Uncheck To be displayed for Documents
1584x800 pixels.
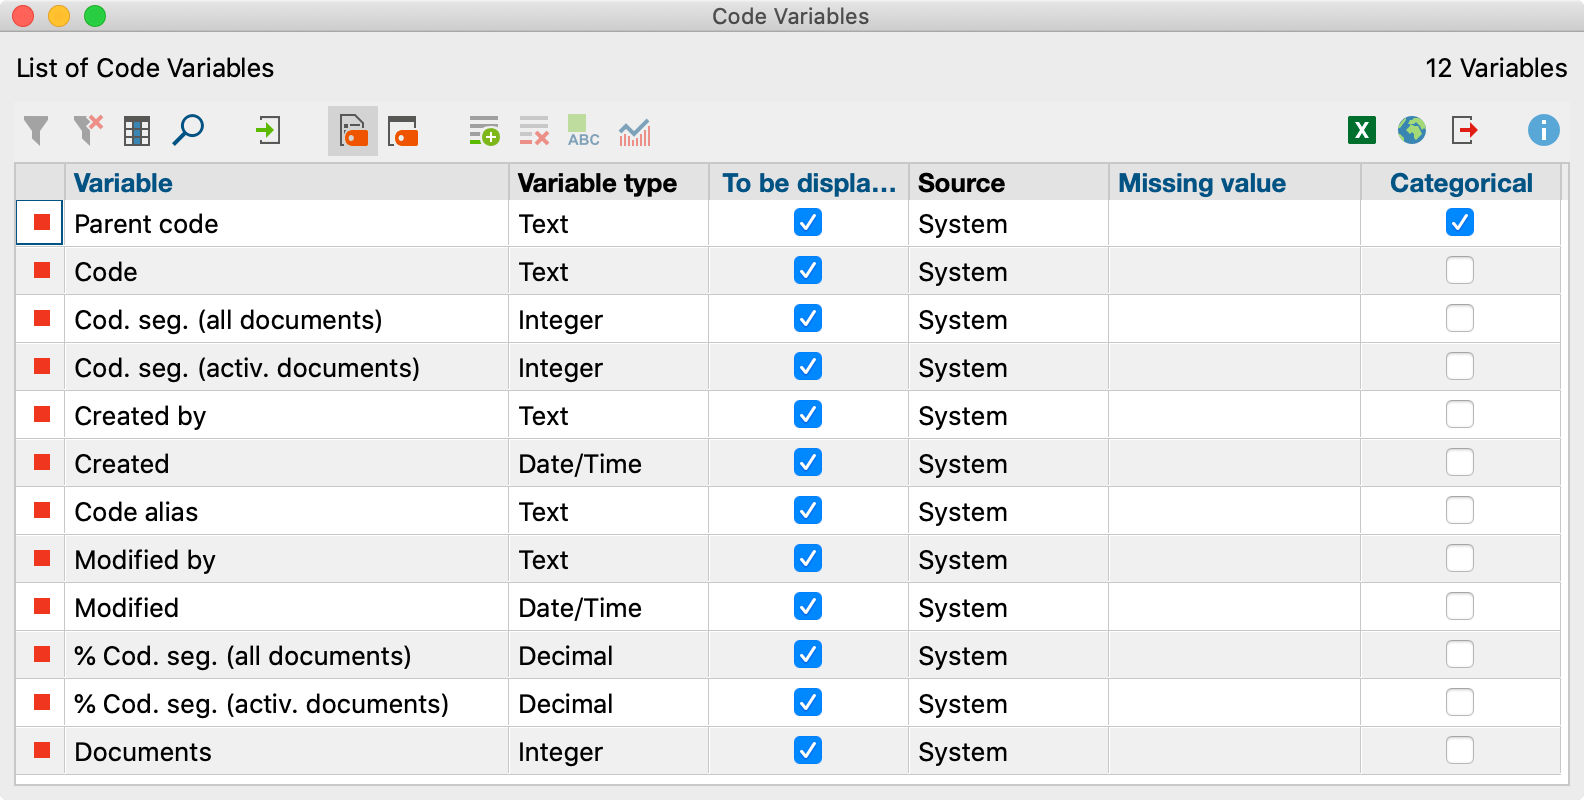click(807, 751)
